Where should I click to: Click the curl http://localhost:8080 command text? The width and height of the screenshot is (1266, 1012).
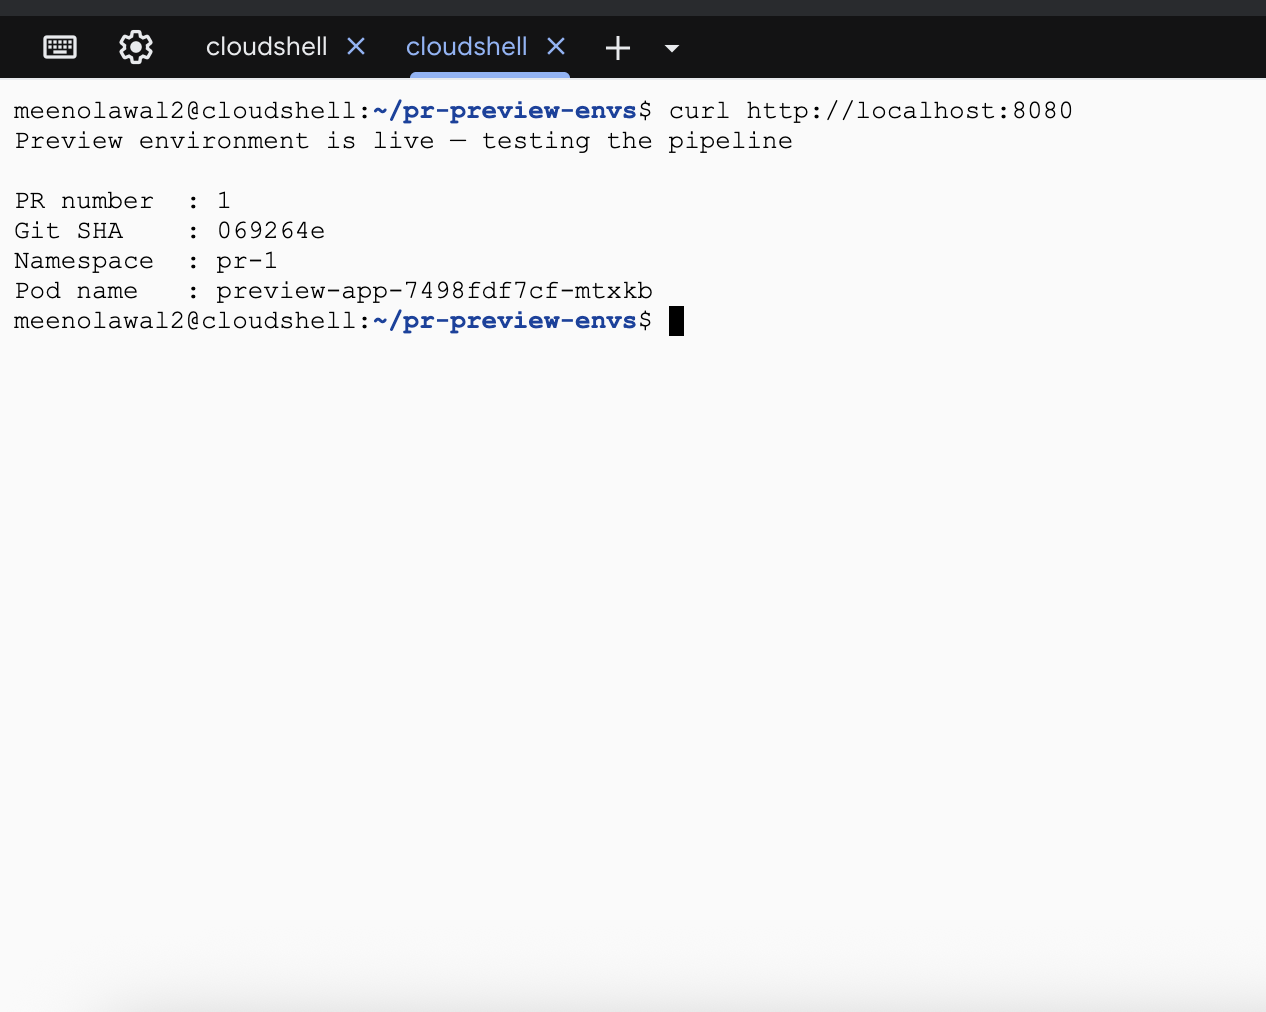870,110
